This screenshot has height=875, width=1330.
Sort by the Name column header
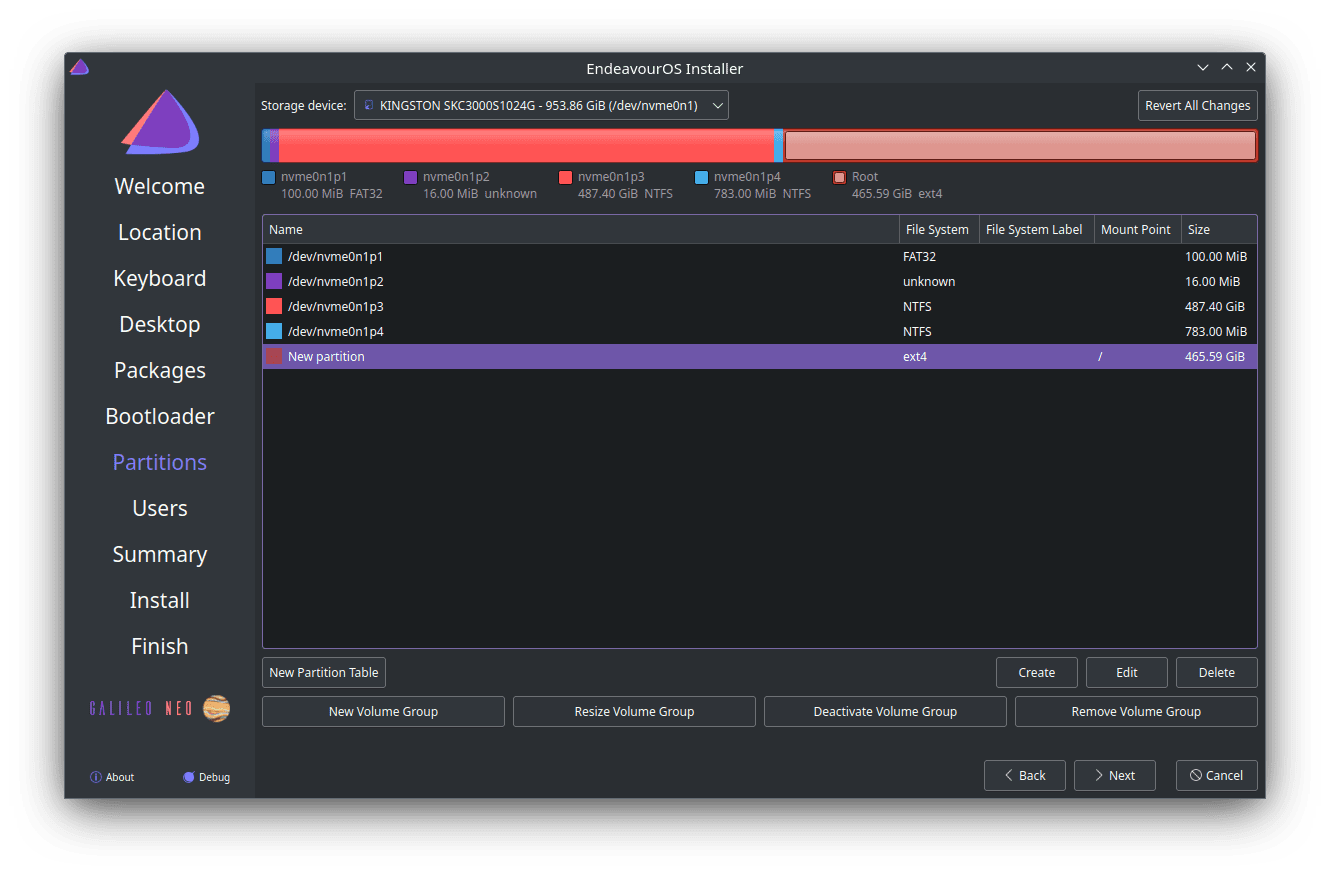581,229
